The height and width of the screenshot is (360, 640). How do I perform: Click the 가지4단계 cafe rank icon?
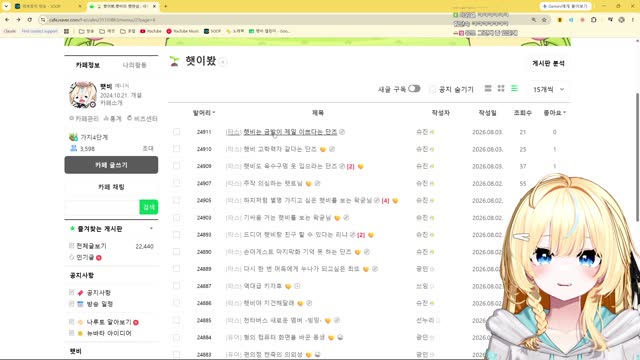click(x=73, y=137)
